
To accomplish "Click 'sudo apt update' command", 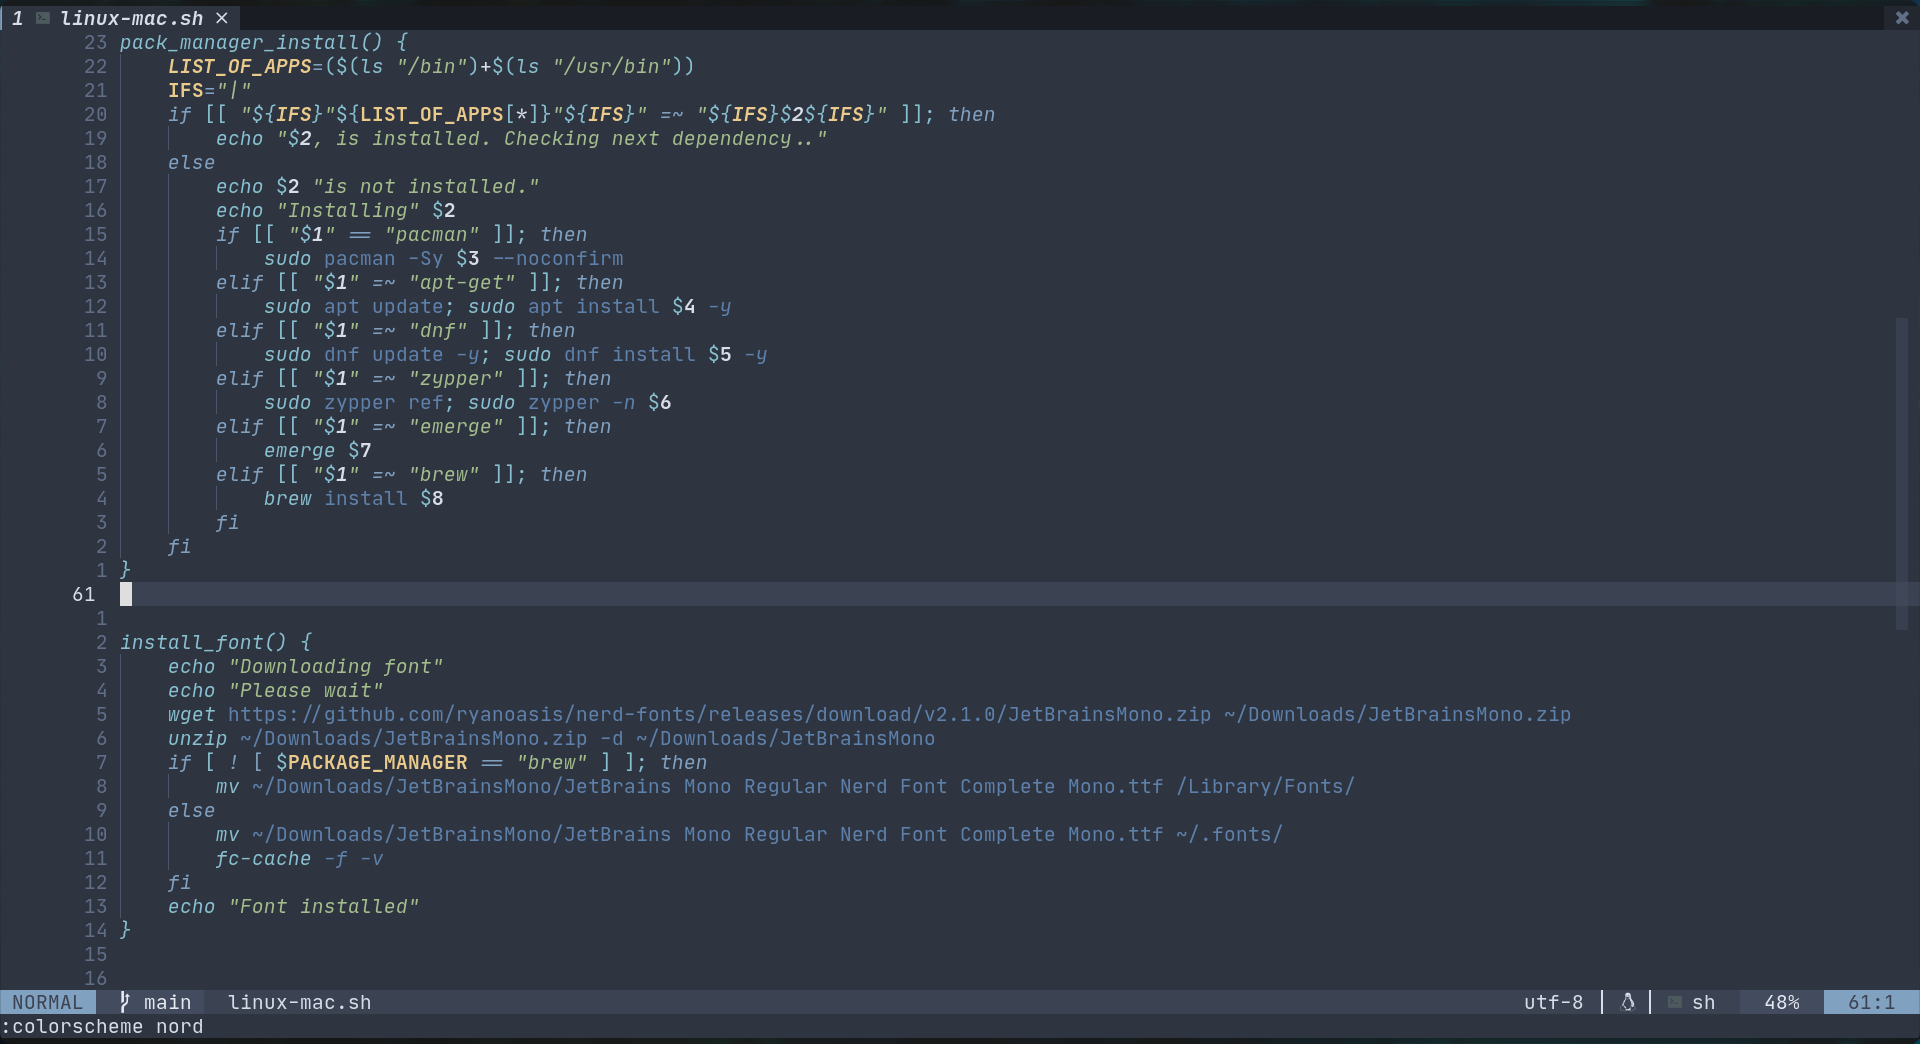I will point(354,306).
